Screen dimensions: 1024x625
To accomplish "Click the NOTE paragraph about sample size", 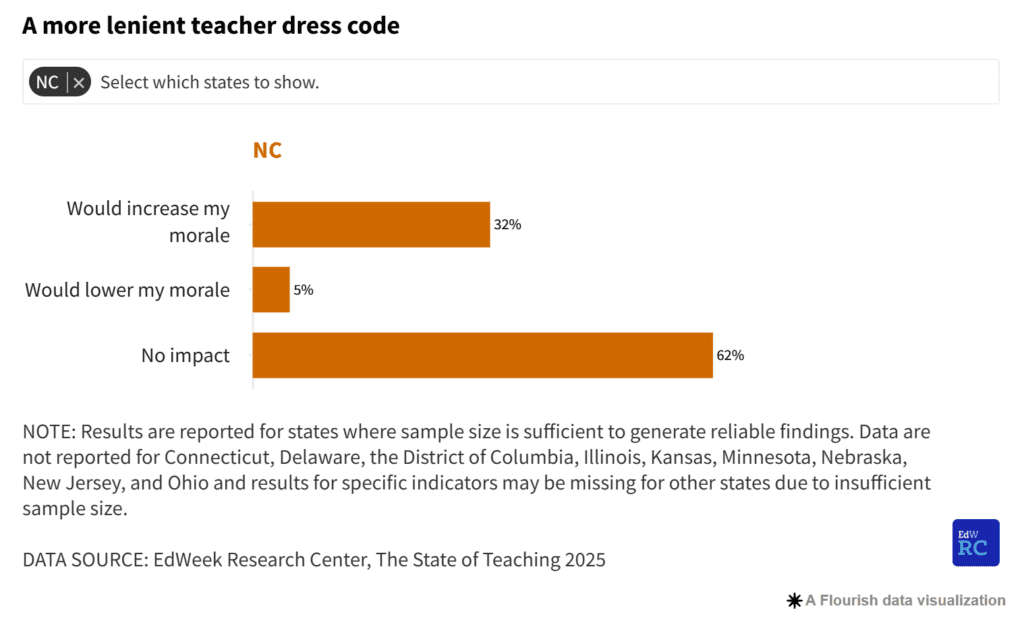I will [477, 470].
